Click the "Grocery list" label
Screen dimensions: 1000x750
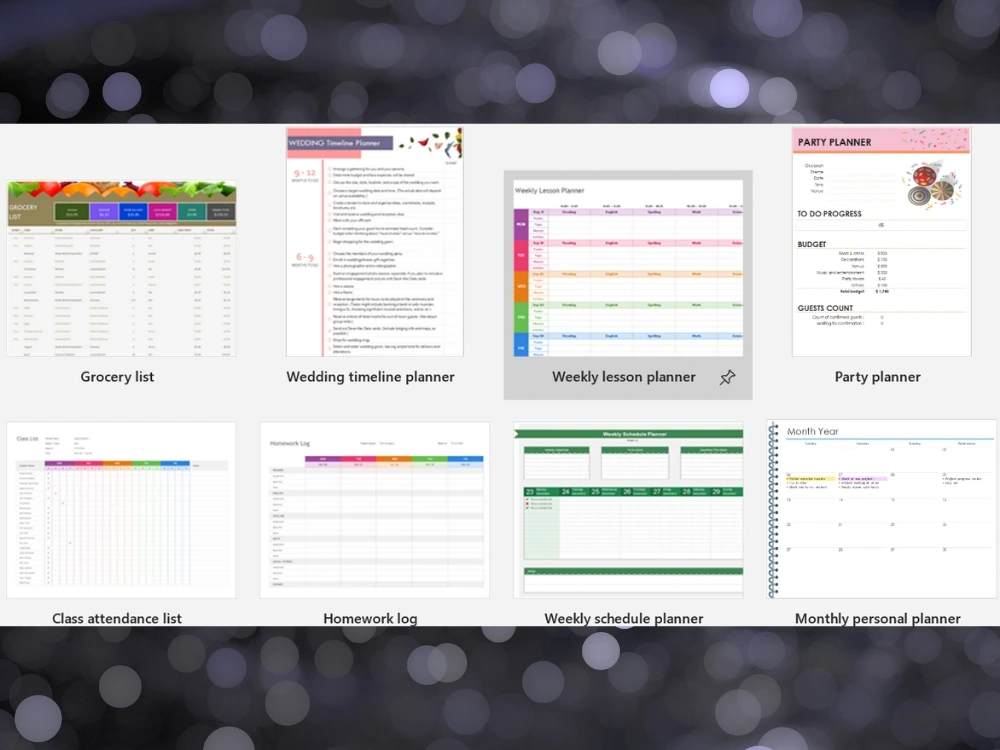[x=117, y=377]
